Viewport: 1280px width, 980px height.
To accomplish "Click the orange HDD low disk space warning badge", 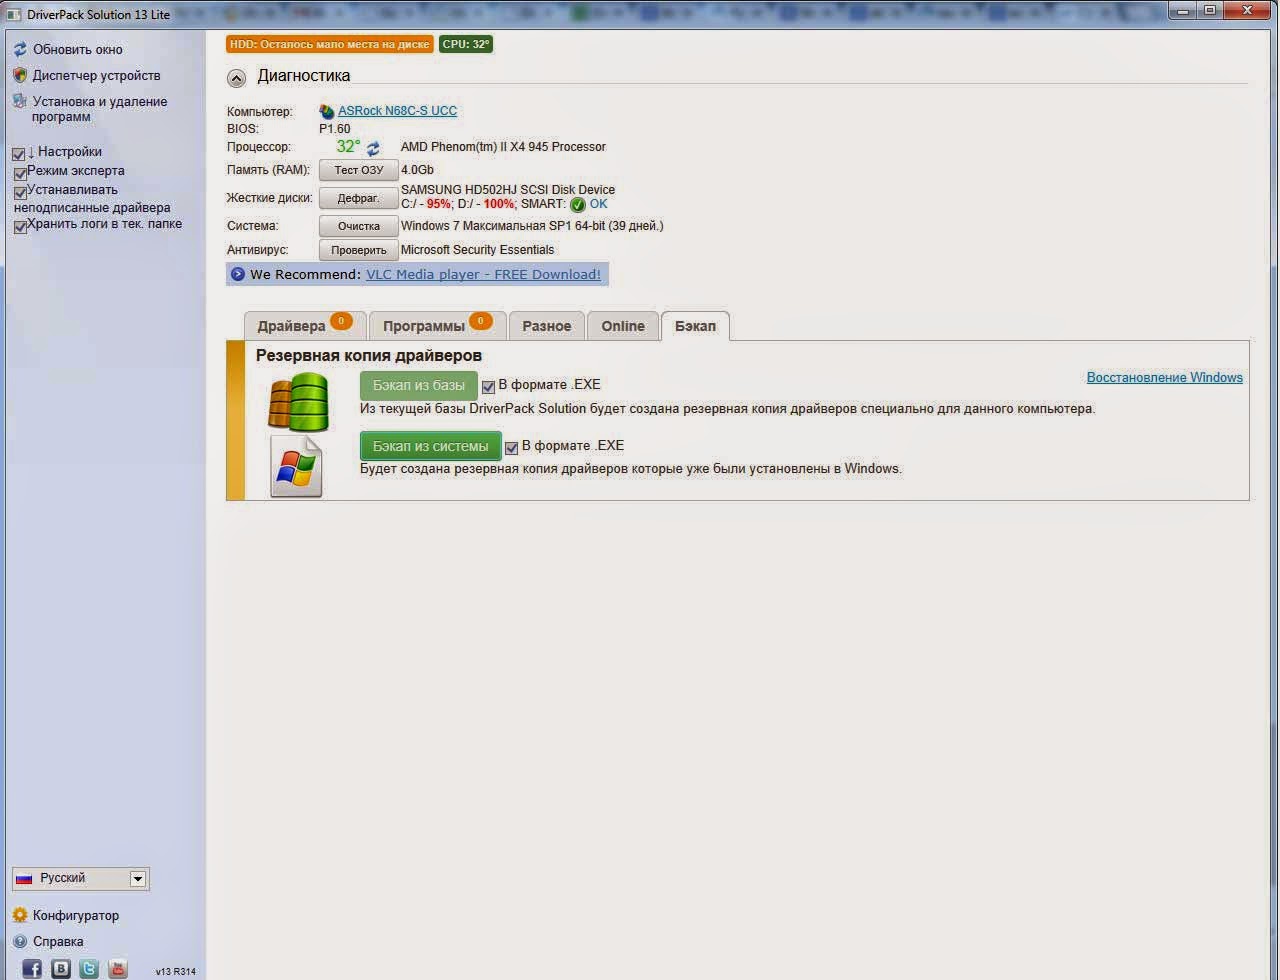I will [330, 44].
